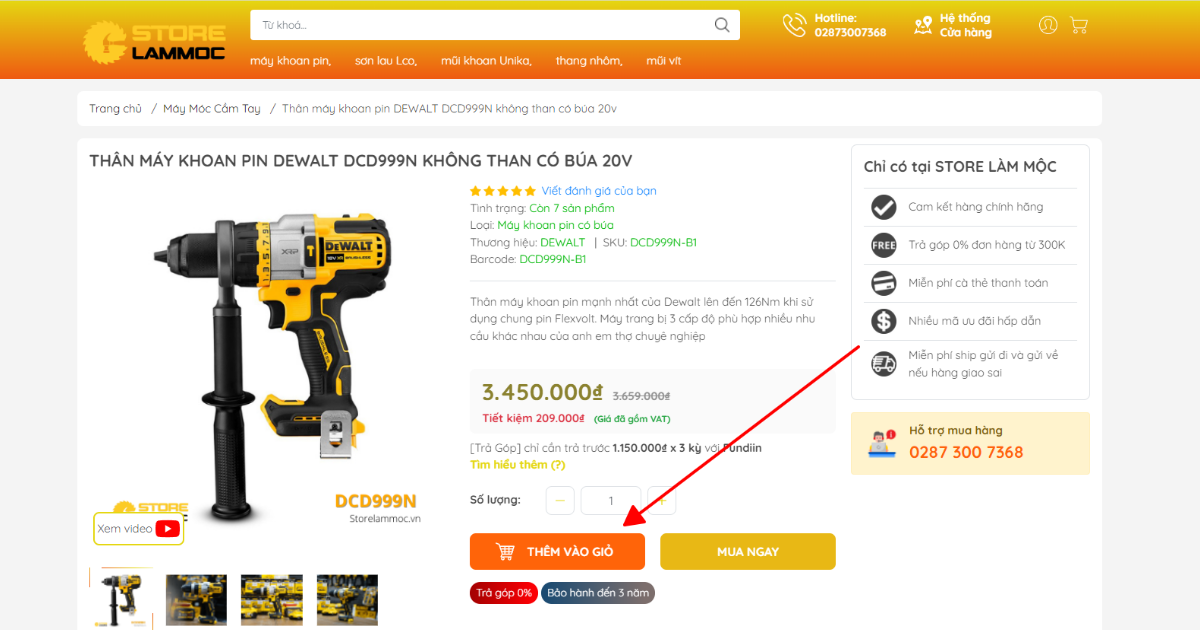1200x630 pixels.
Task: Click the Store Lammoc logo
Action: tap(152, 39)
